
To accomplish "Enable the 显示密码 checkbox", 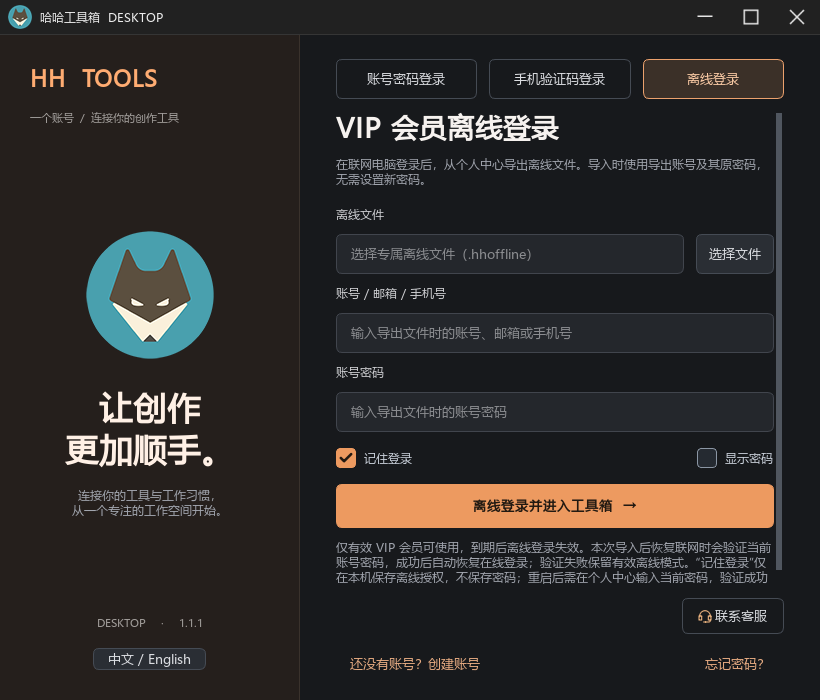I will (x=707, y=458).
